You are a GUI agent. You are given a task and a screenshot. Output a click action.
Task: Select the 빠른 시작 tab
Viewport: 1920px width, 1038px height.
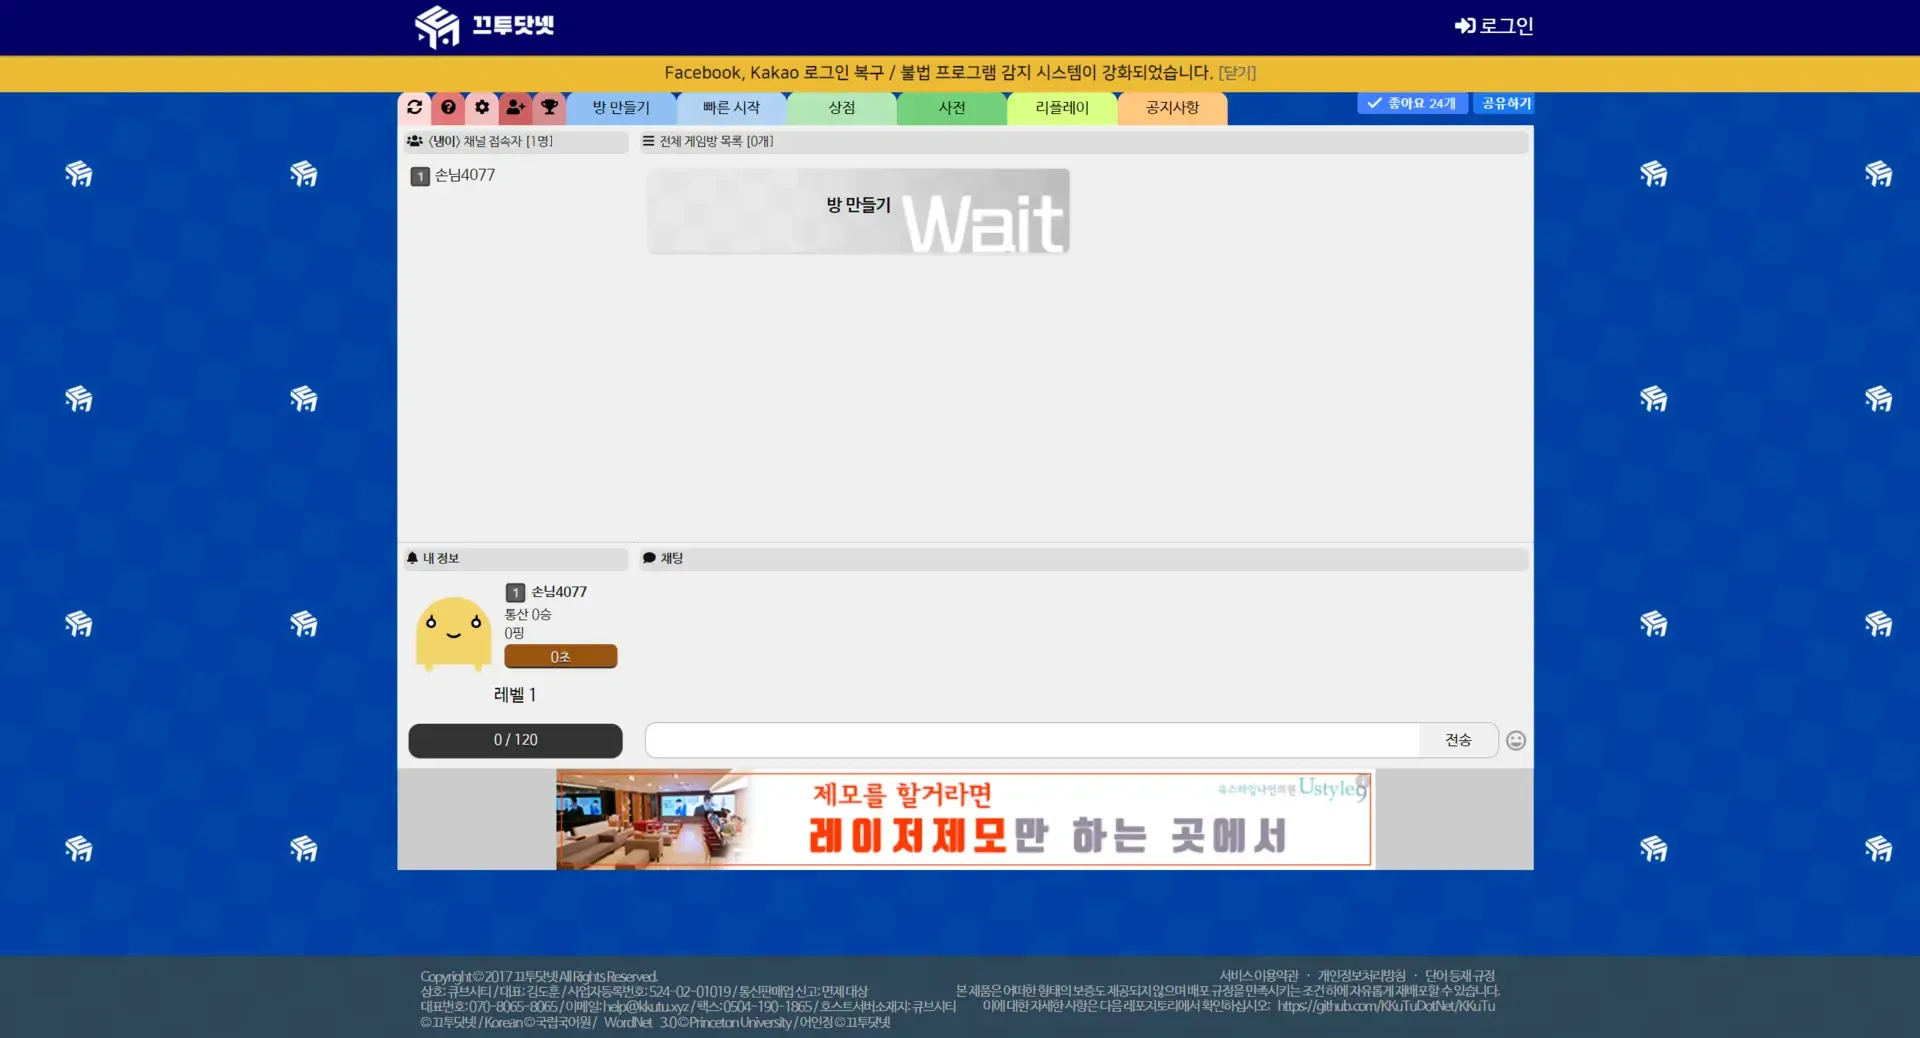click(x=731, y=108)
